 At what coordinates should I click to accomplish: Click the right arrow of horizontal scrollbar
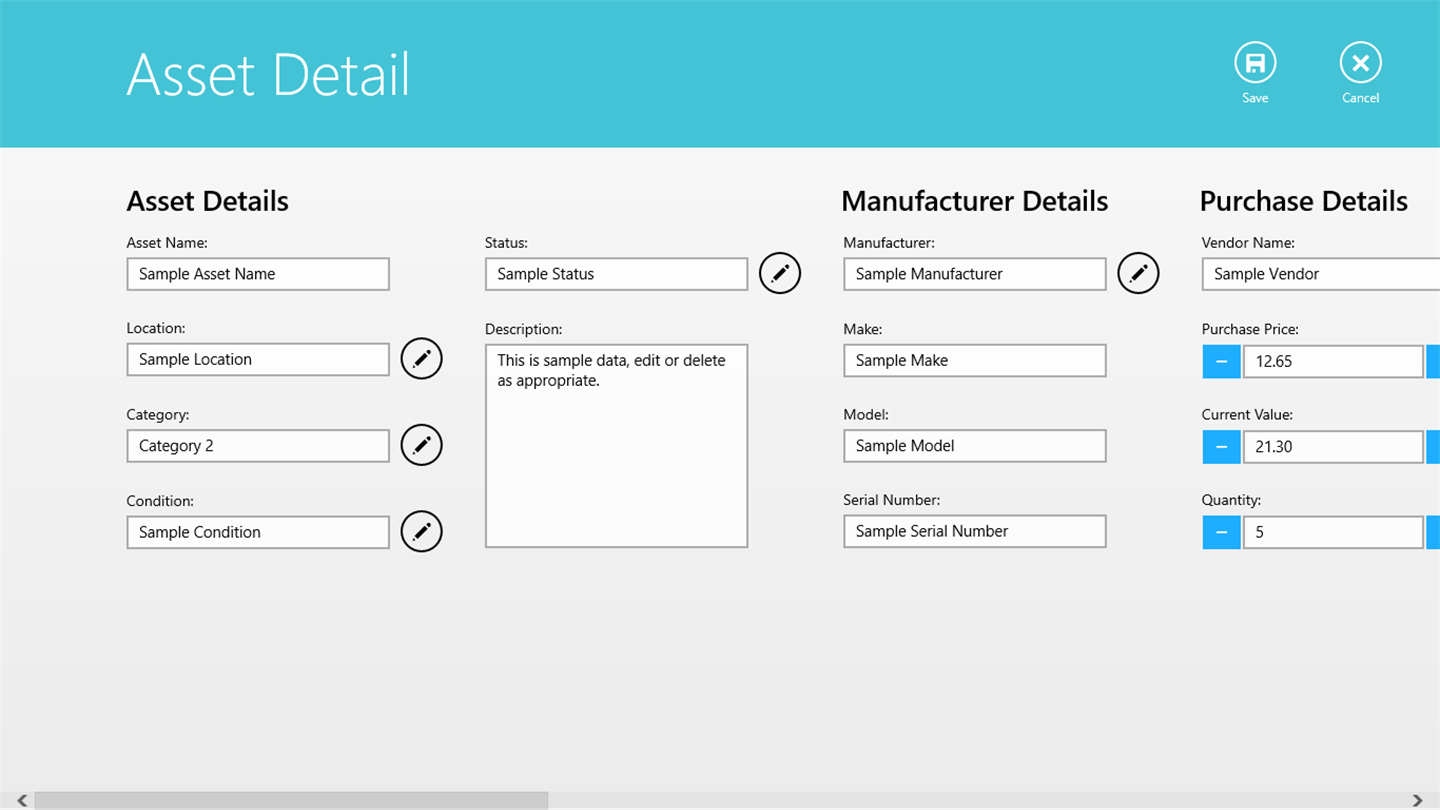point(1417,801)
